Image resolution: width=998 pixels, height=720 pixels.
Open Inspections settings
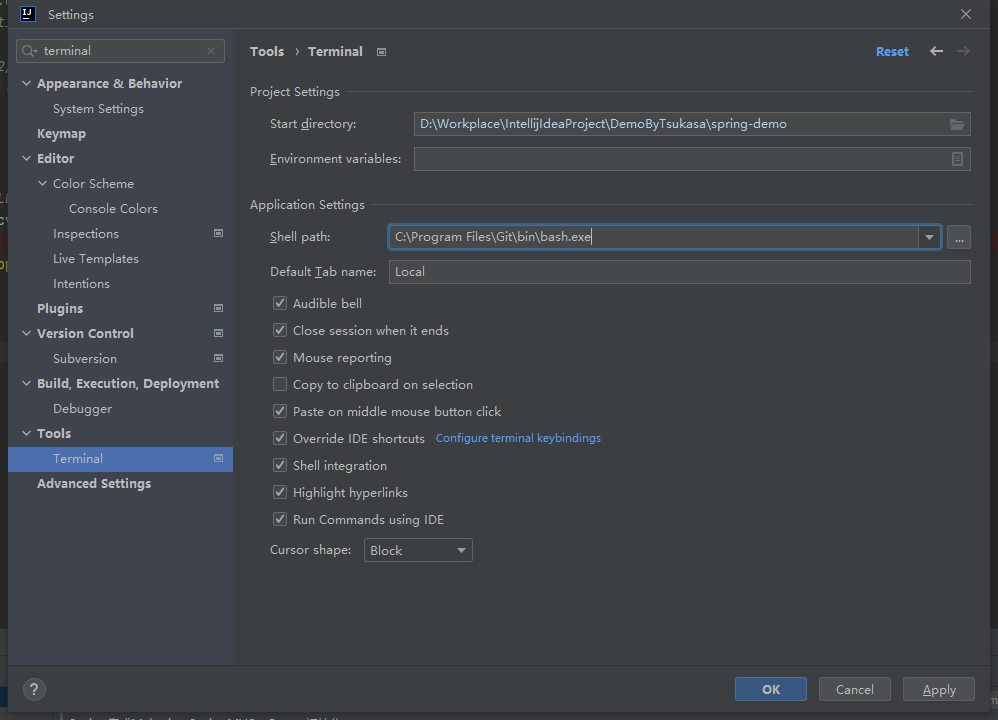(86, 234)
